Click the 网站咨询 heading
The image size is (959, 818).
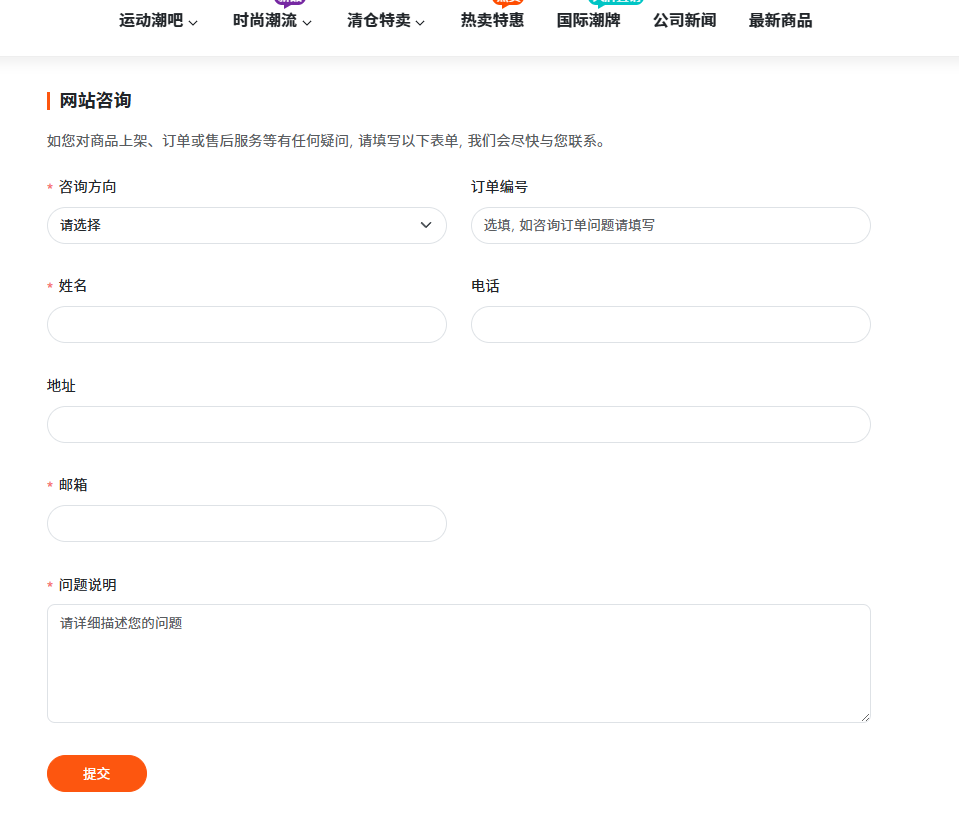pyautogui.click(x=95, y=100)
